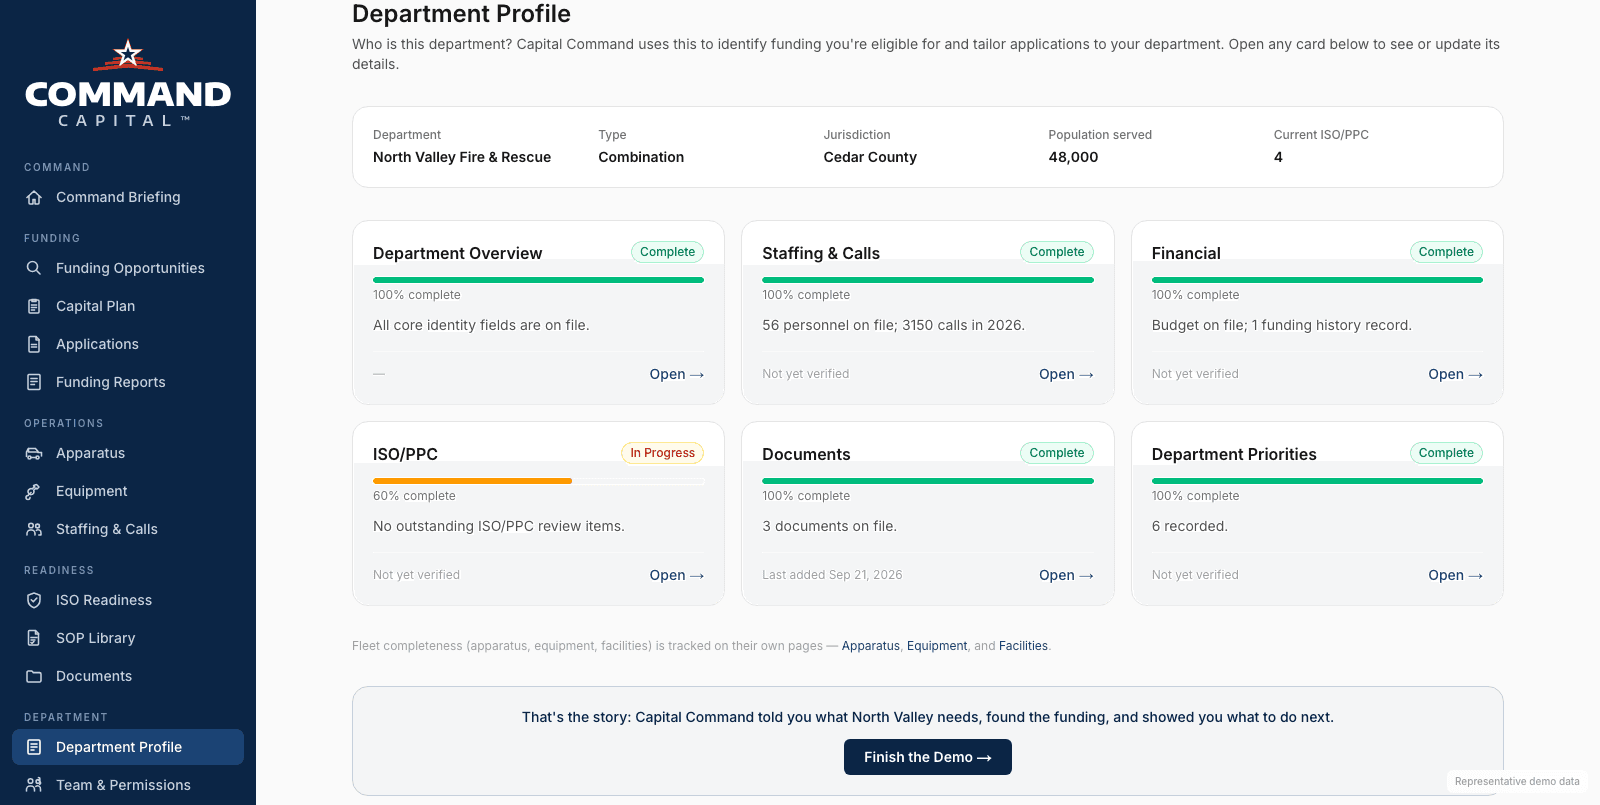Click the Applications document icon
Viewport: 1600px width, 805px height.
(34, 344)
